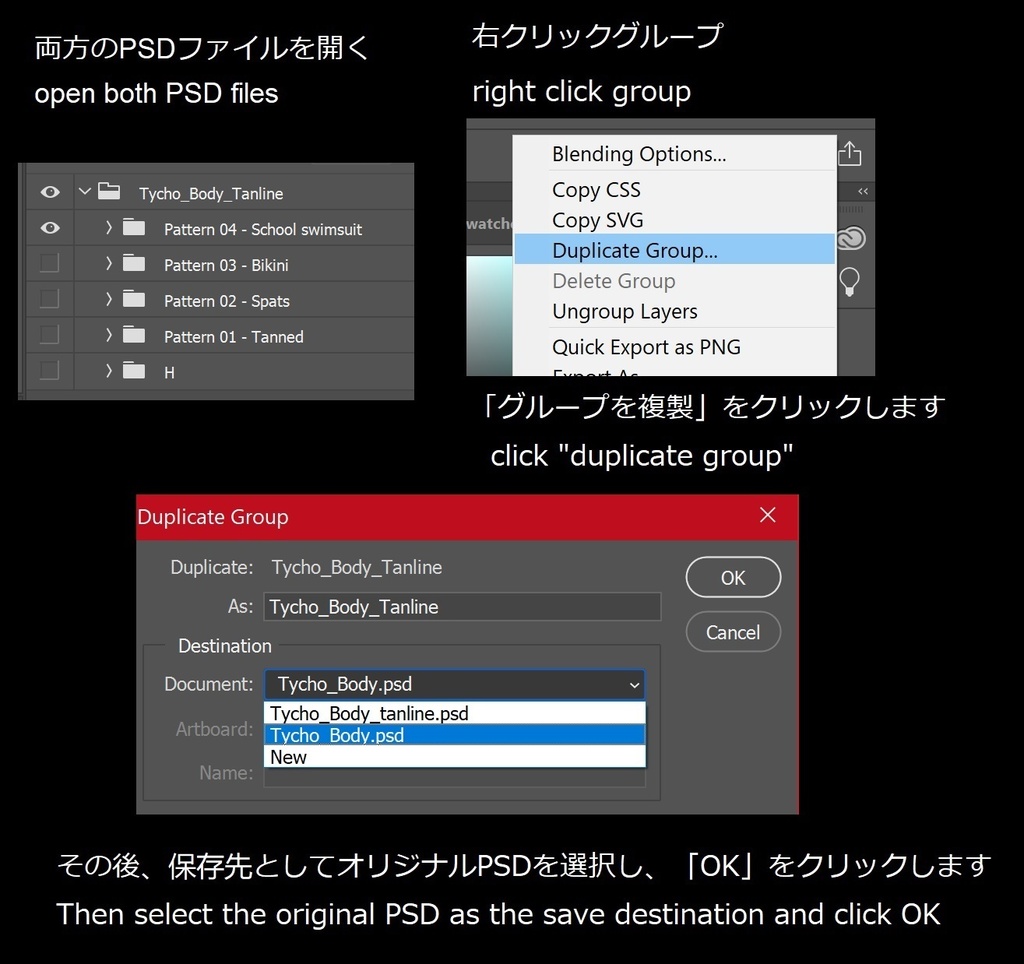
Task: Click the red X to close Duplicate Group
Action: pyautogui.click(x=768, y=515)
